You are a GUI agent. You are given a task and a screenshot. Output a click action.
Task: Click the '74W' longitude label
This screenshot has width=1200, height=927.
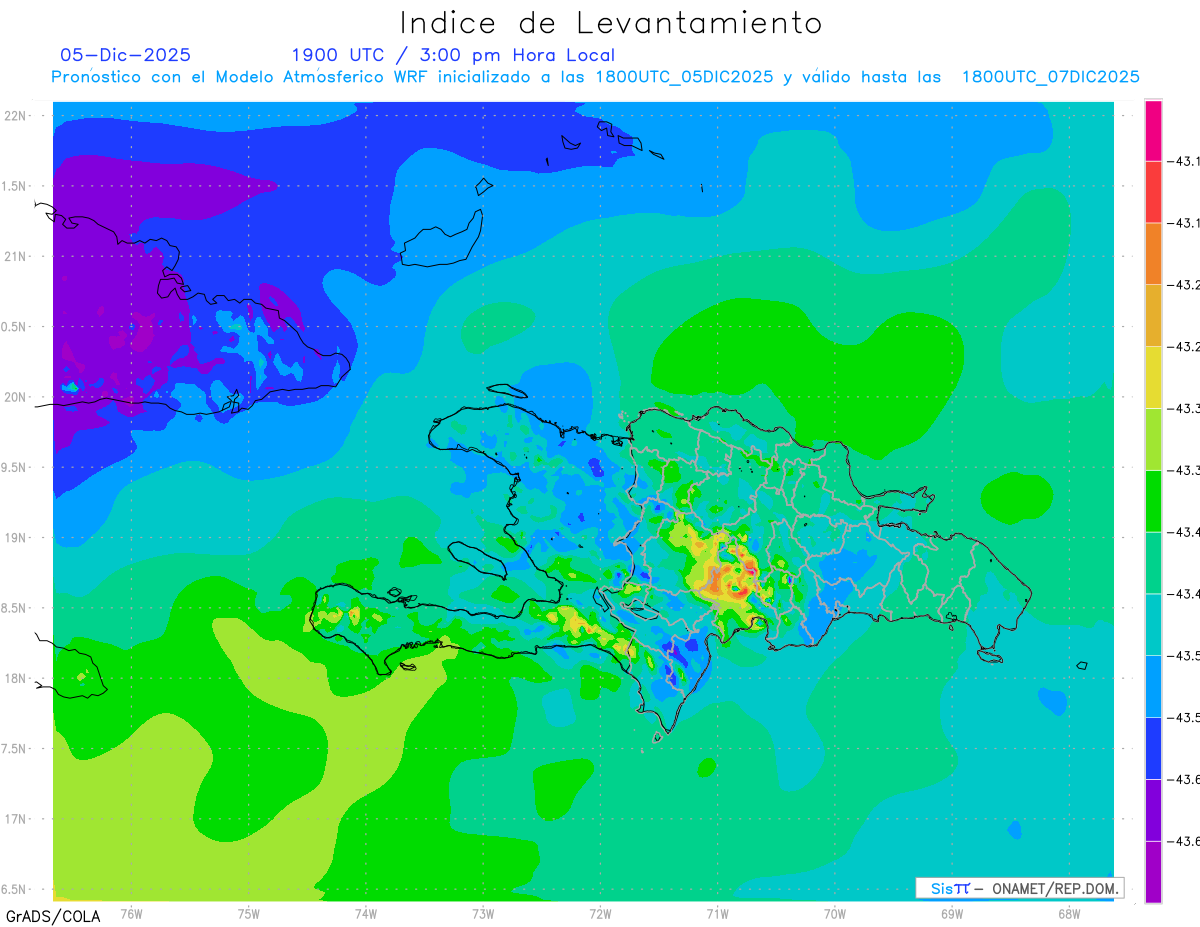click(x=366, y=914)
